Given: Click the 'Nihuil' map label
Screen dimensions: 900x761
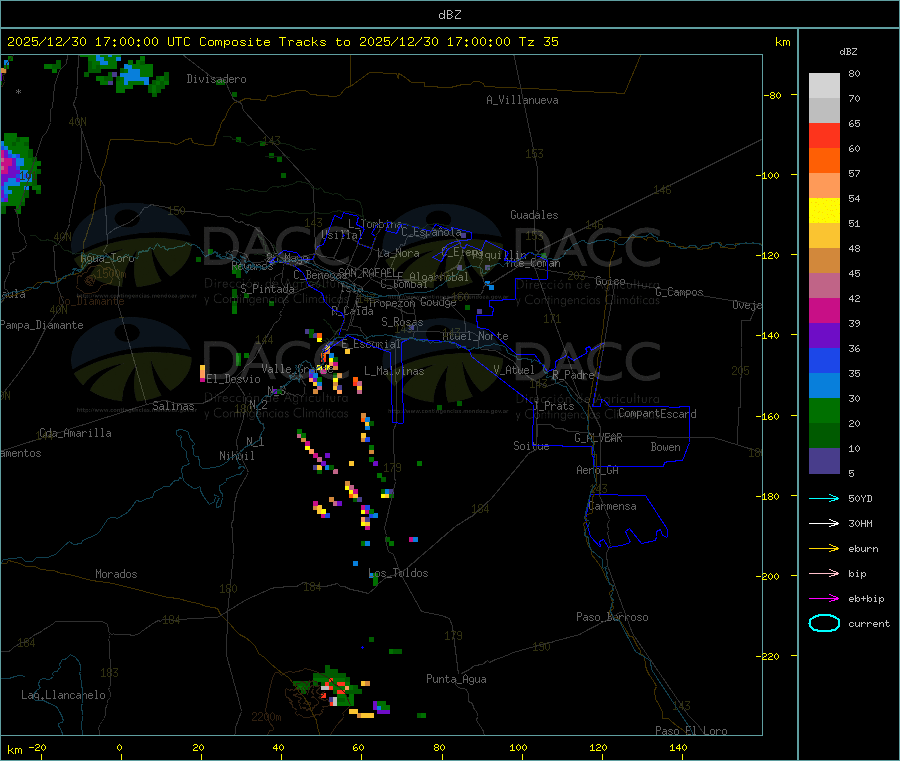Looking at the screenshot, I should pyautogui.click(x=237, y=456).
